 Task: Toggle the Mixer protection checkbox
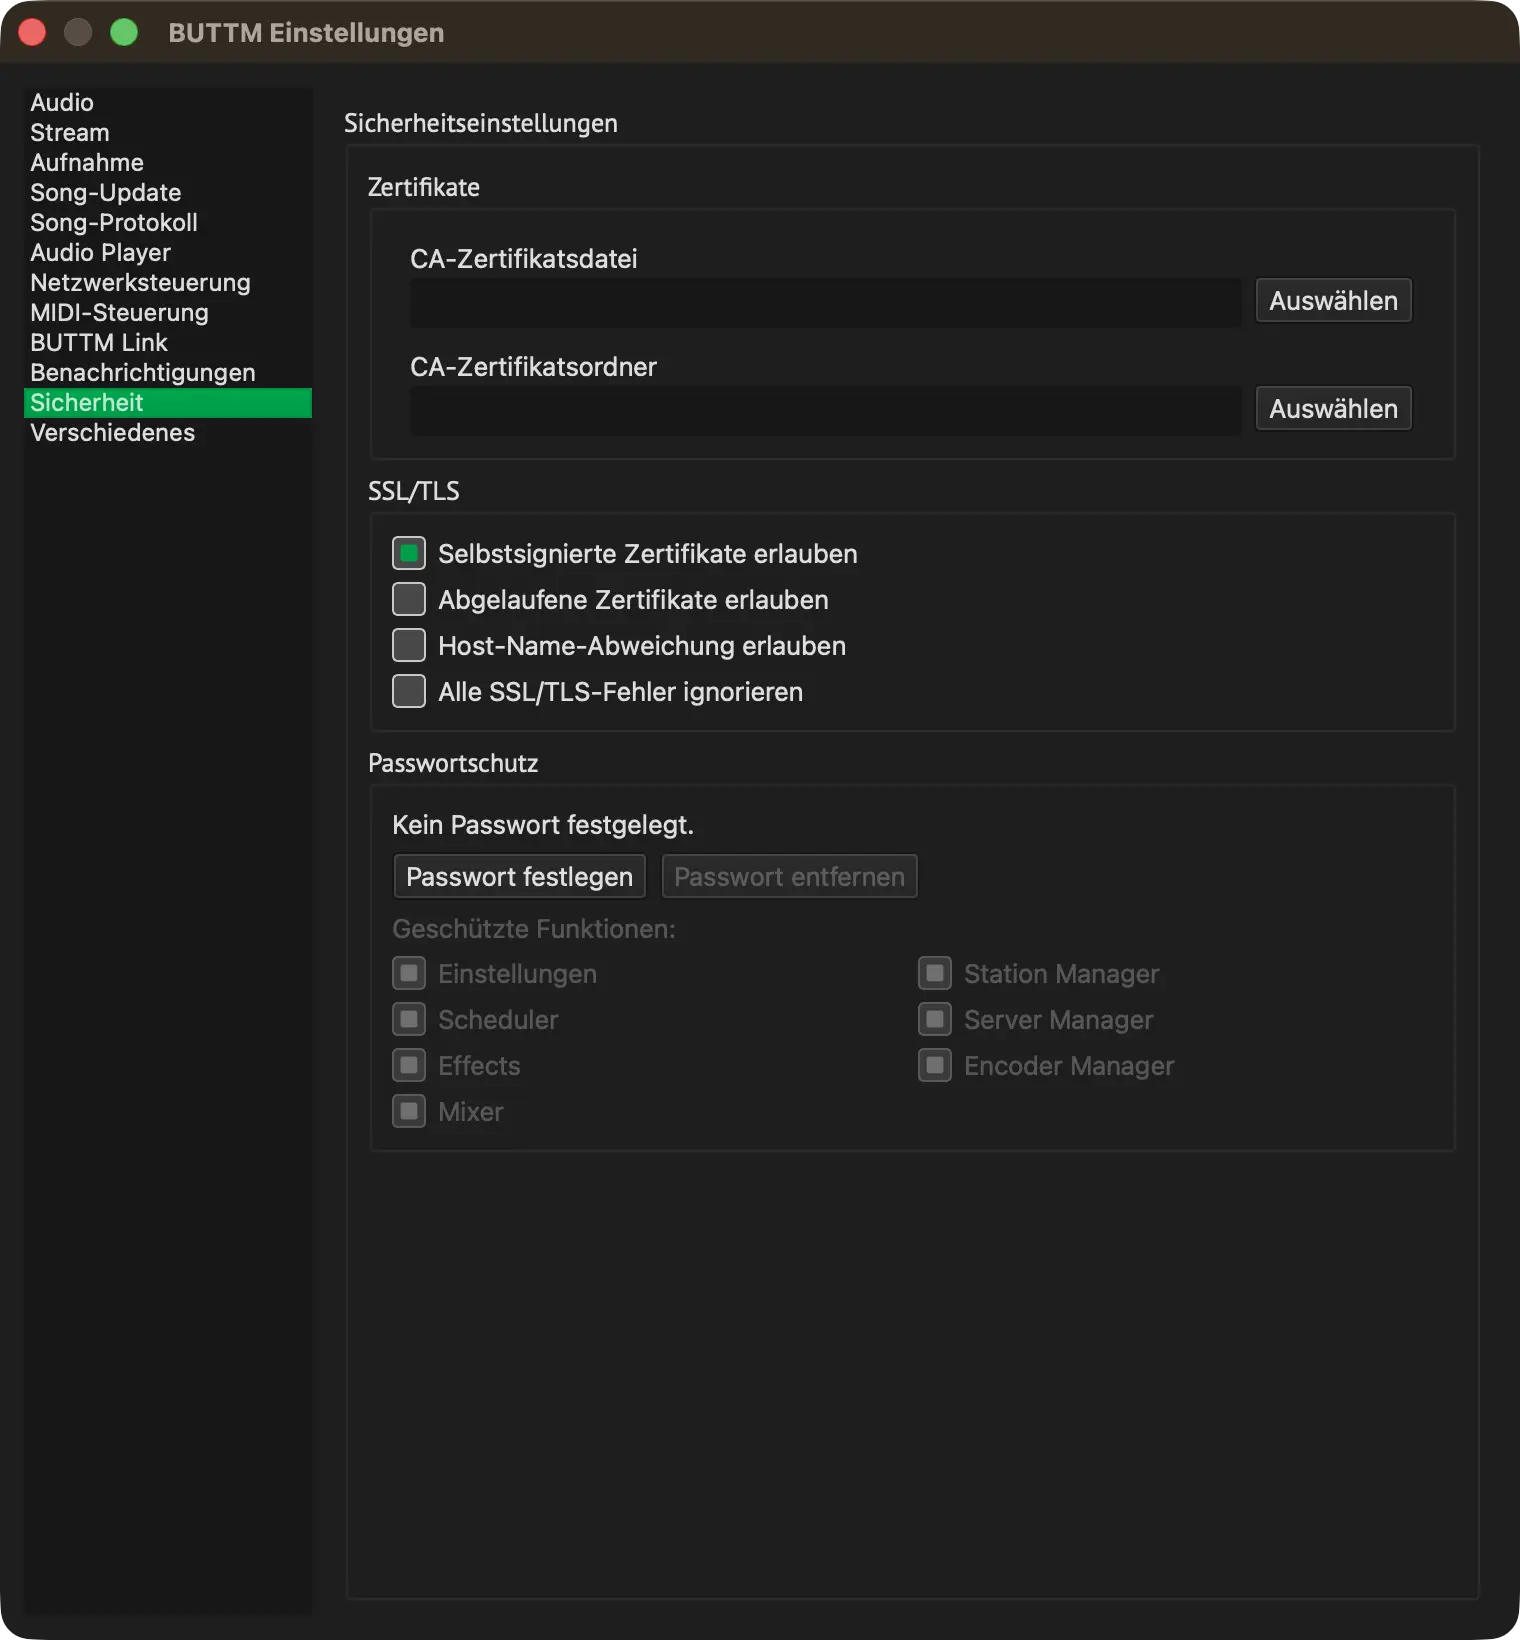click(409, 1111)
